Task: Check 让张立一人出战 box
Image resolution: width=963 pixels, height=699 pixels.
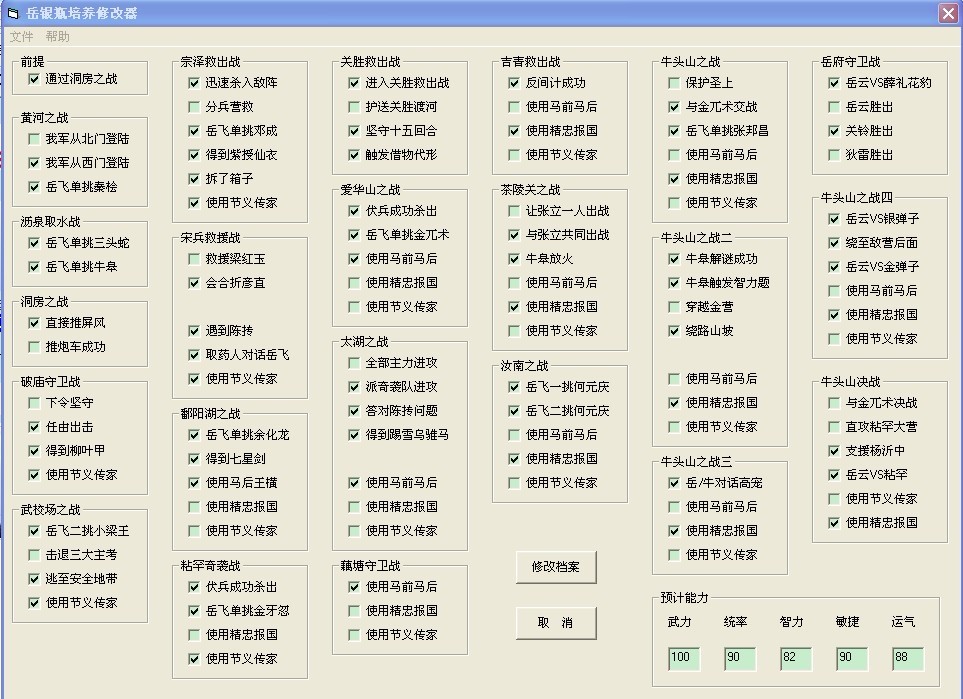Action: click(514, 211)
